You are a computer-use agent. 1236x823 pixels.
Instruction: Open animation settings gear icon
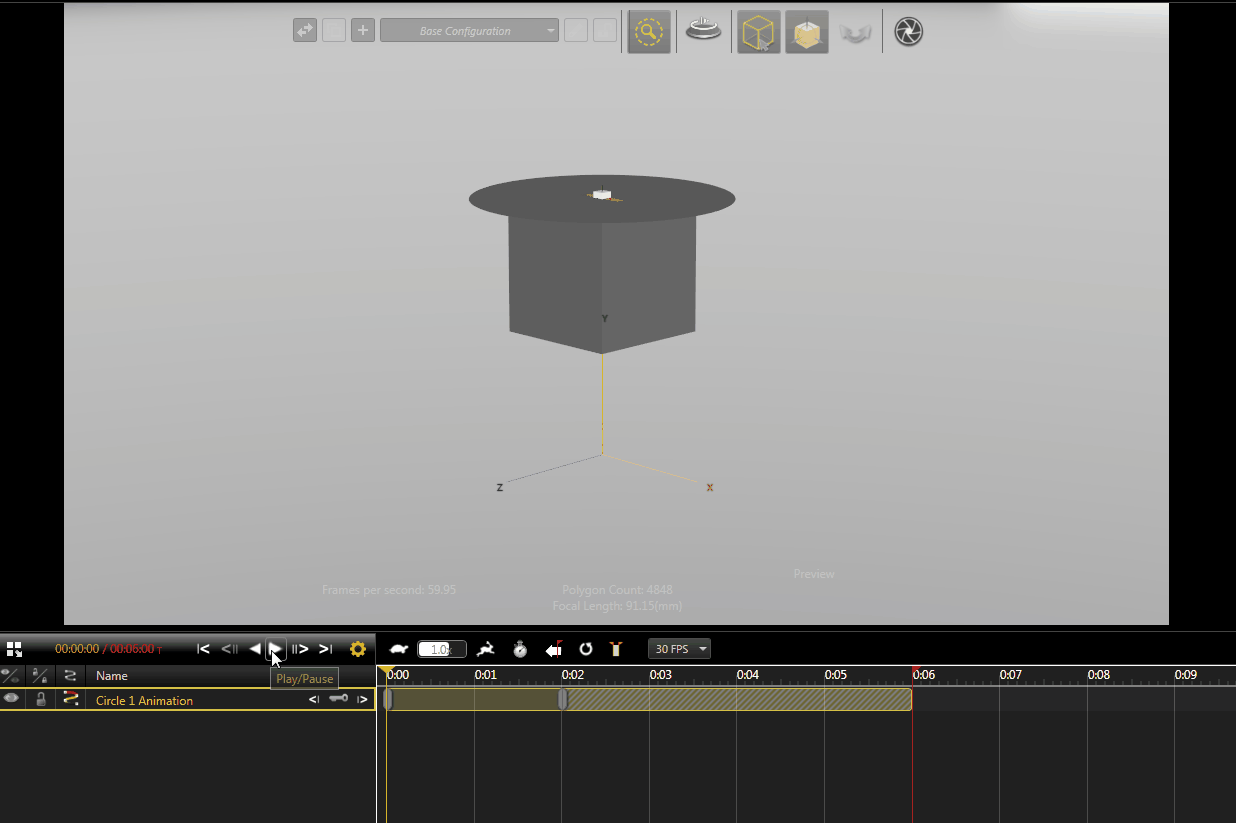[358, 649]
